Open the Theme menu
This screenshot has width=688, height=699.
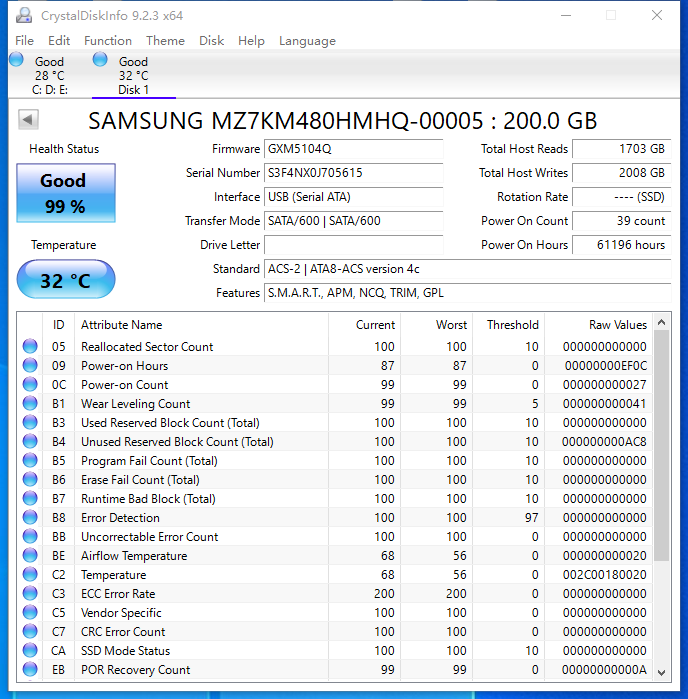coord(165,41)
